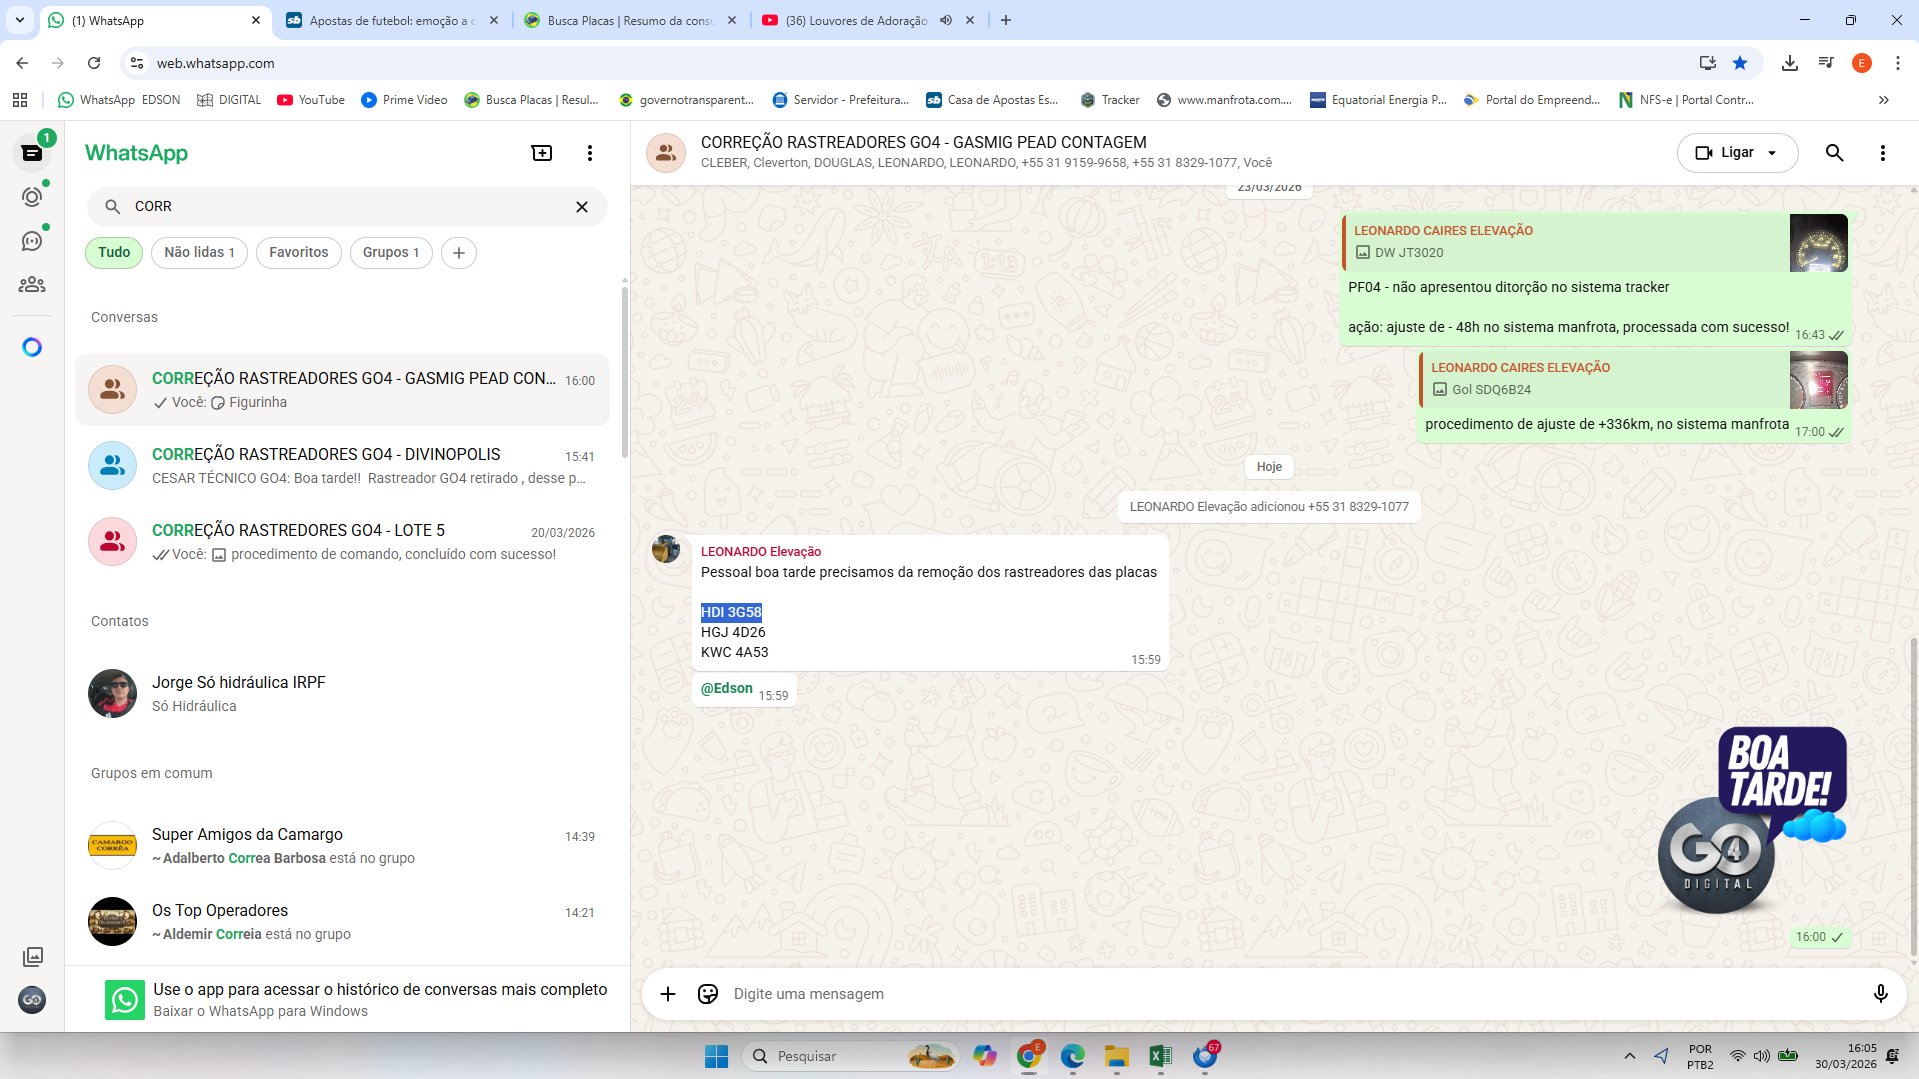Expand the Ligar call dropdown
Screen dimensions: 1919x1079
(1772, 153)
